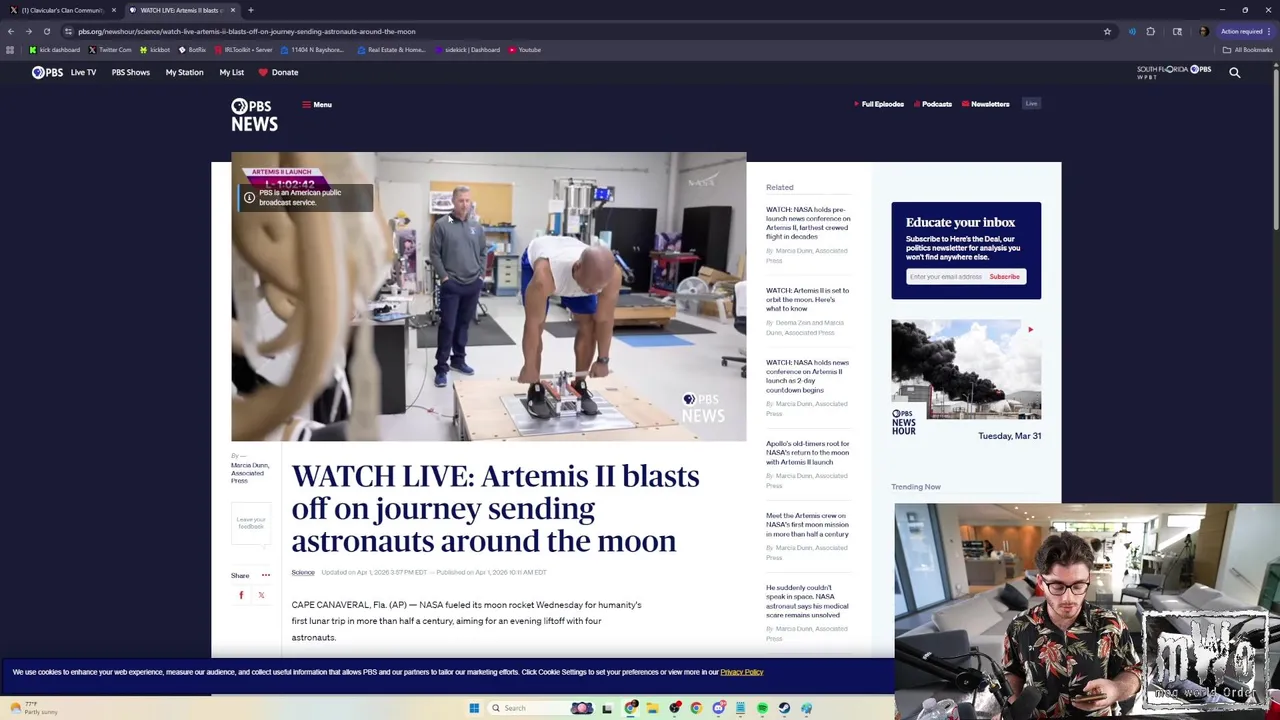Open the BotRix bookmark
1280x720 pixels.
click(192, 50)
